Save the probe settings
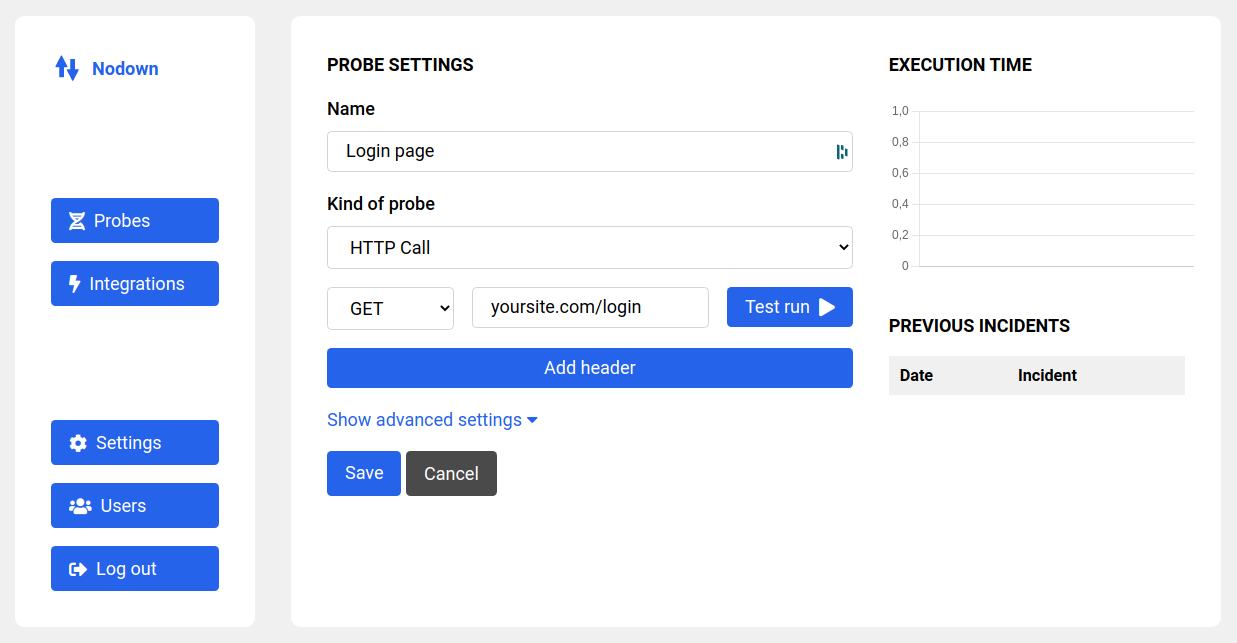Viewport: 1237px width, 643px height. click(x=364, y=473)
